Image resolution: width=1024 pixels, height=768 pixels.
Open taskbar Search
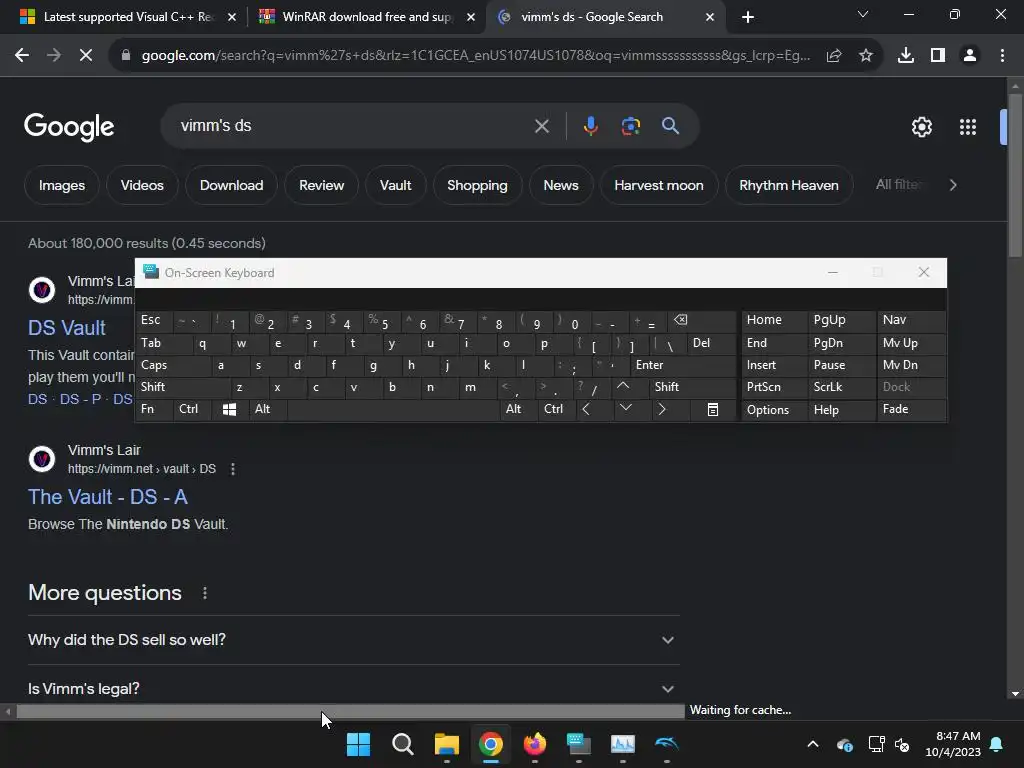[402, 744]
